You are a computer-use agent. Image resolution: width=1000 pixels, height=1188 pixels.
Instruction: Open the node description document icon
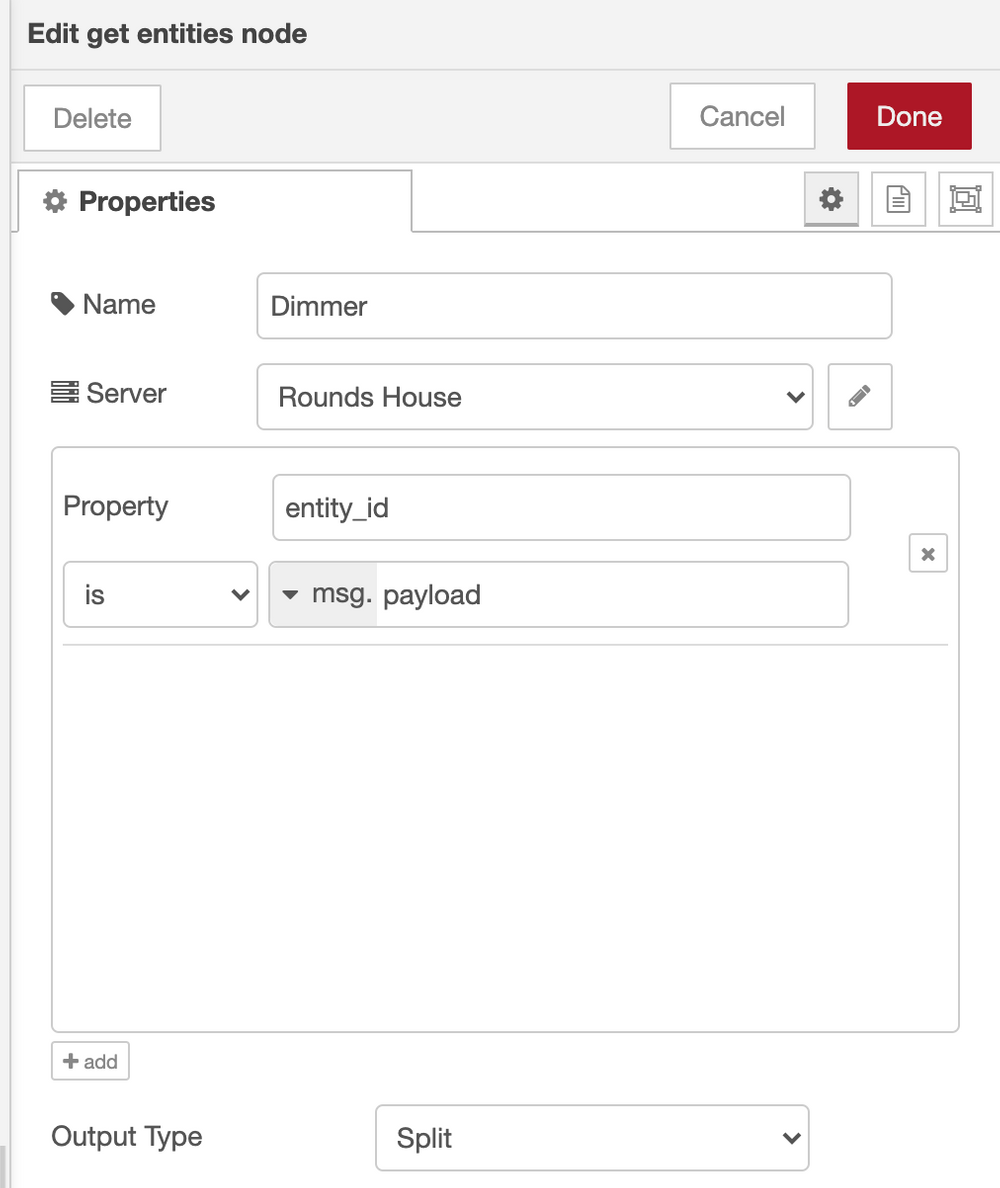point(898,200)
